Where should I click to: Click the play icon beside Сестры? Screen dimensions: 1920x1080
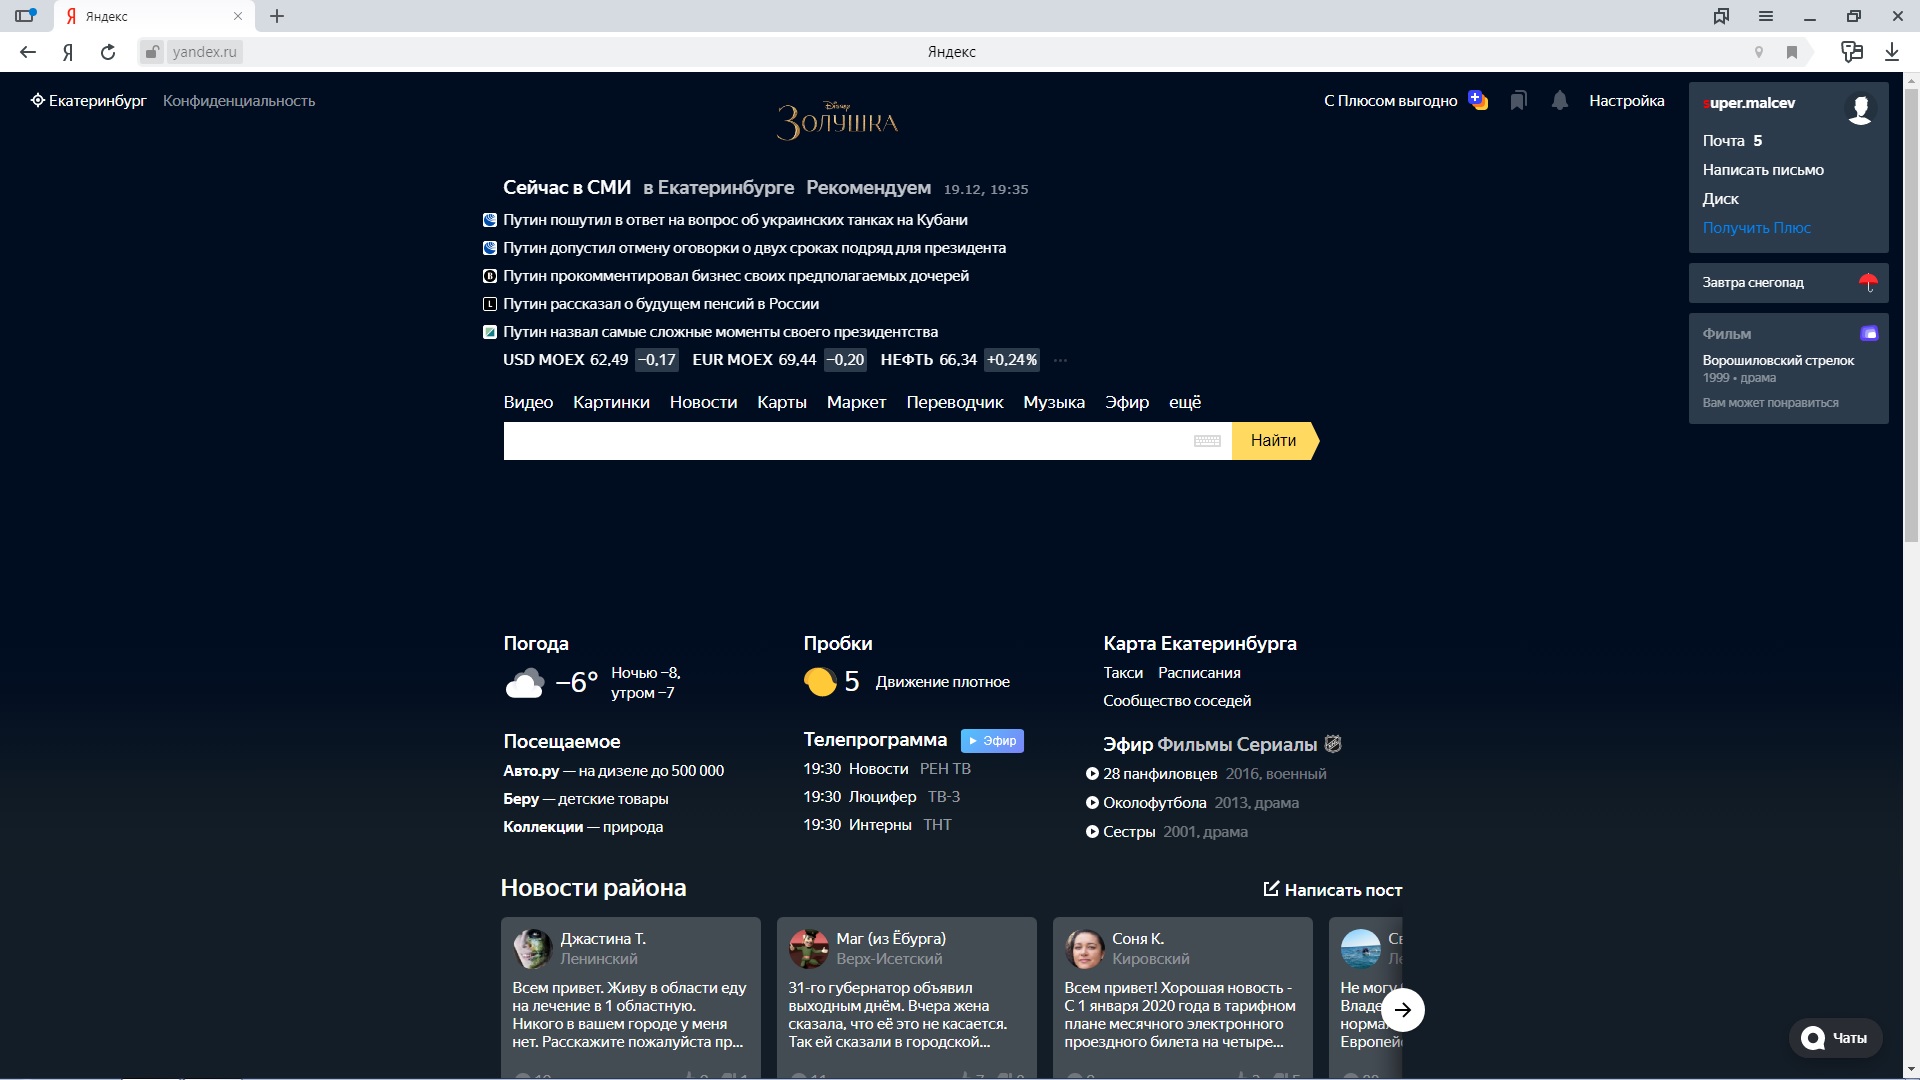(x=1092, y=832)
